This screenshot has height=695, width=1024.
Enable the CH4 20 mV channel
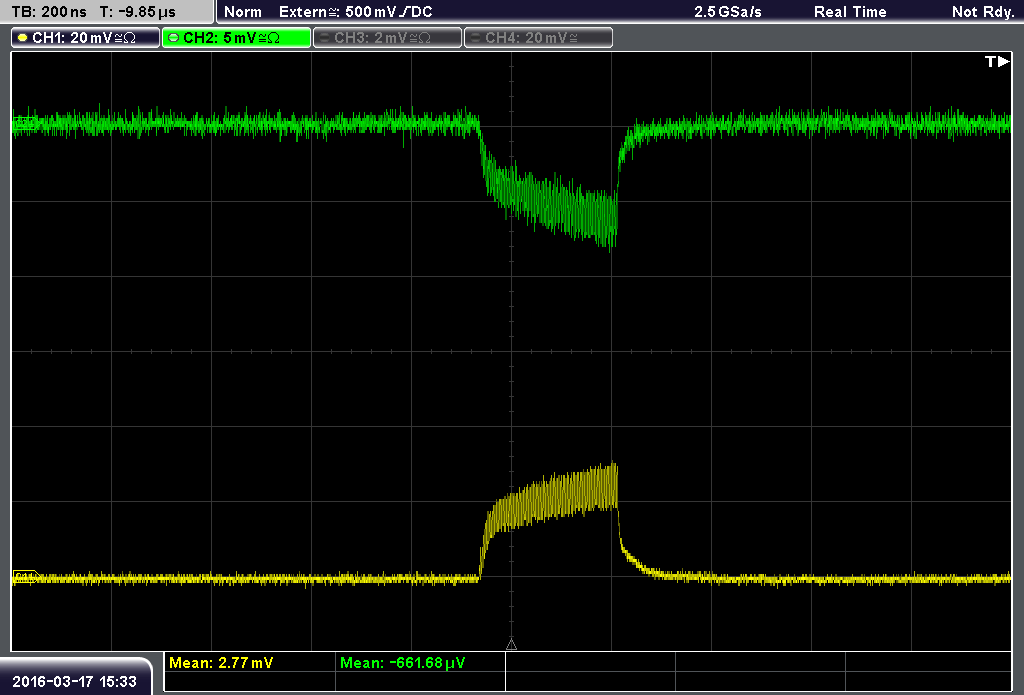(538, 38)
